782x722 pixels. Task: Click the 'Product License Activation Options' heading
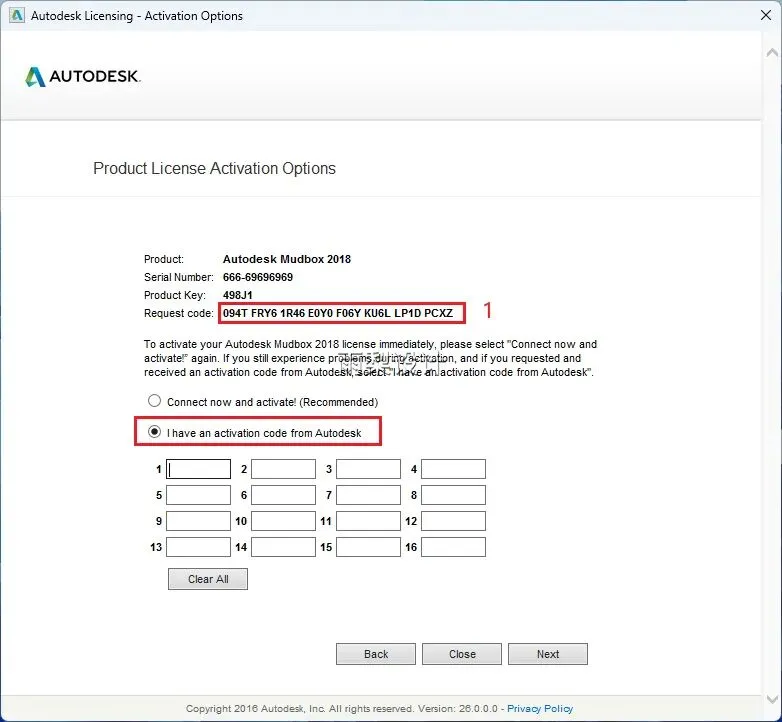tap(214, 169)
